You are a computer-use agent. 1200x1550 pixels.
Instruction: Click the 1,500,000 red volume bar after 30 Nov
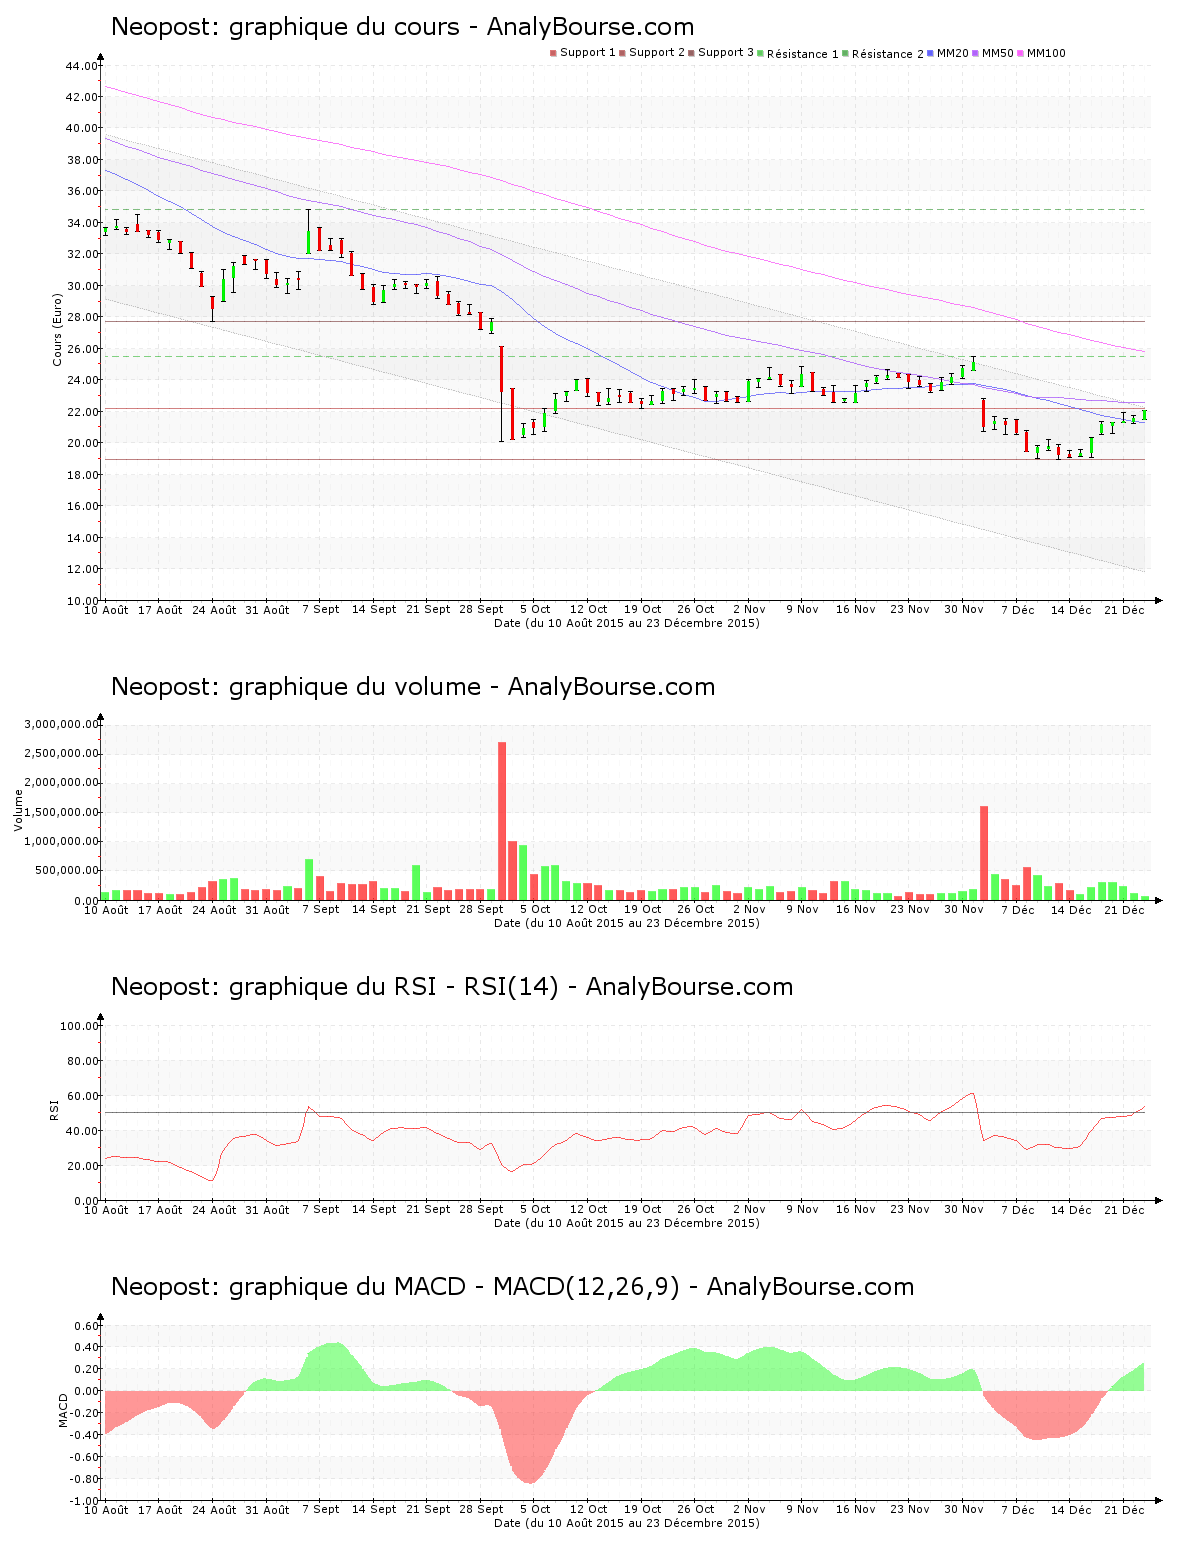click(984, 853)
